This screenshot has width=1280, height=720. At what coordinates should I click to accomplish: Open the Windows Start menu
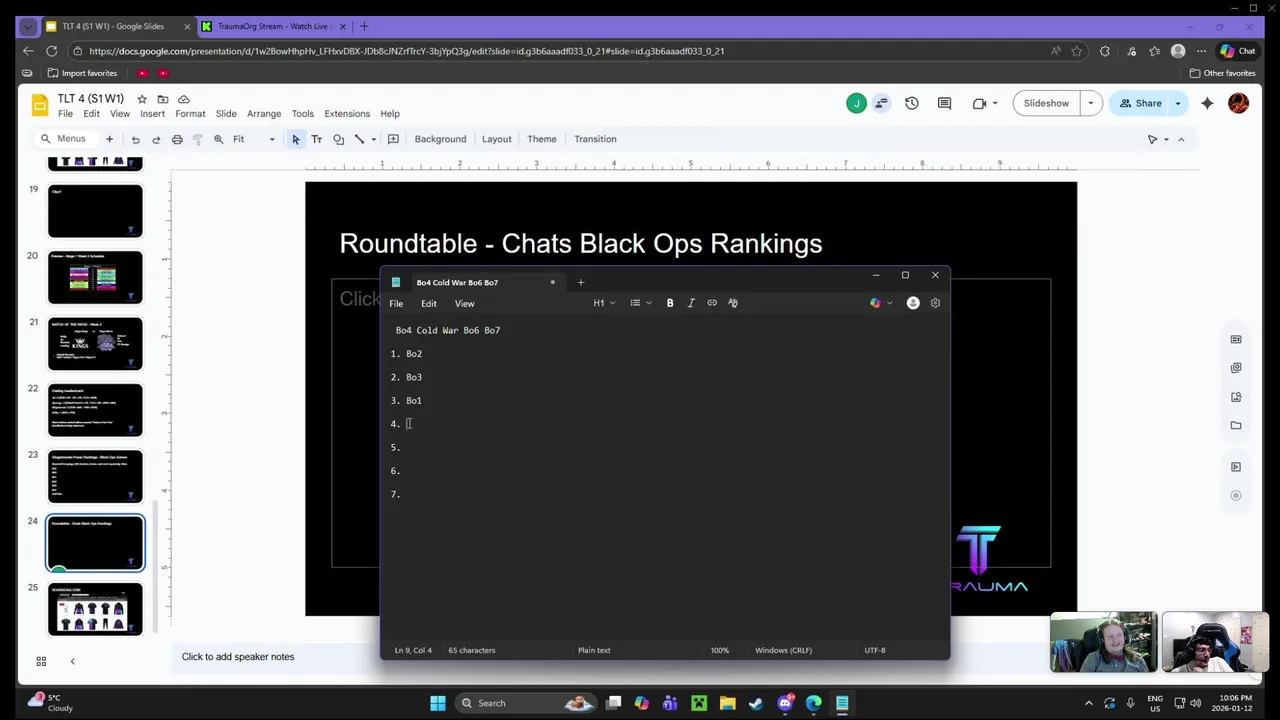(x=438, y=703)
